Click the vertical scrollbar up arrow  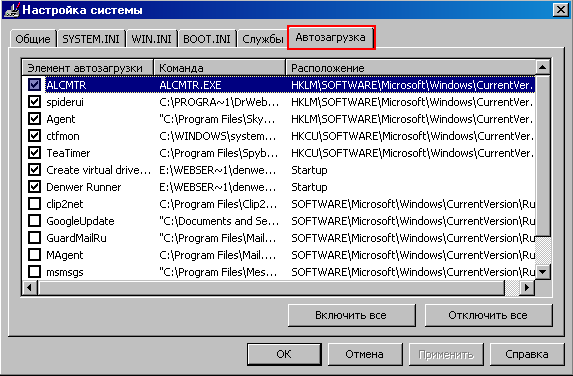(543, 67)
